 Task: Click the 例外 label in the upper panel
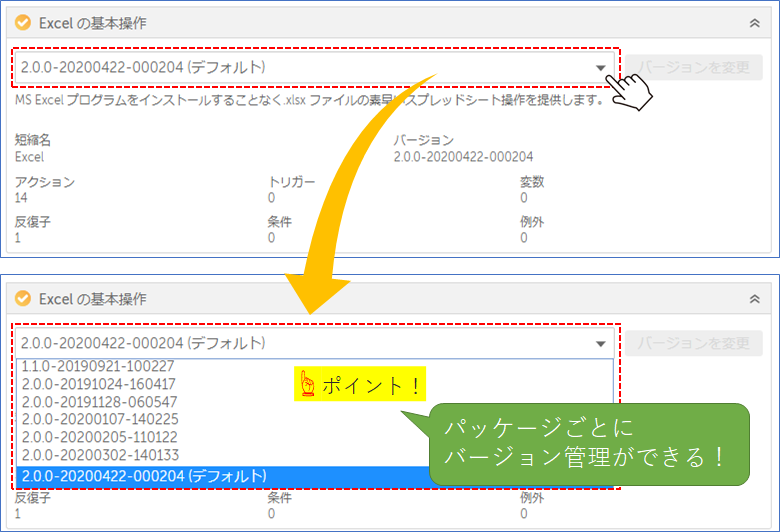[x=532, y=221]
